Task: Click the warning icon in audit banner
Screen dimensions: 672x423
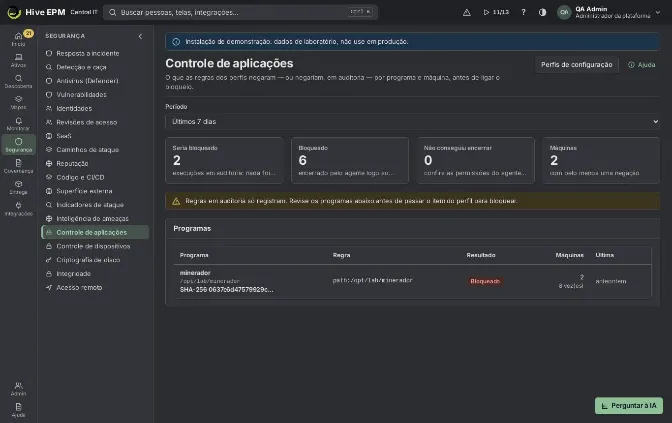Action: click(176, 201)
